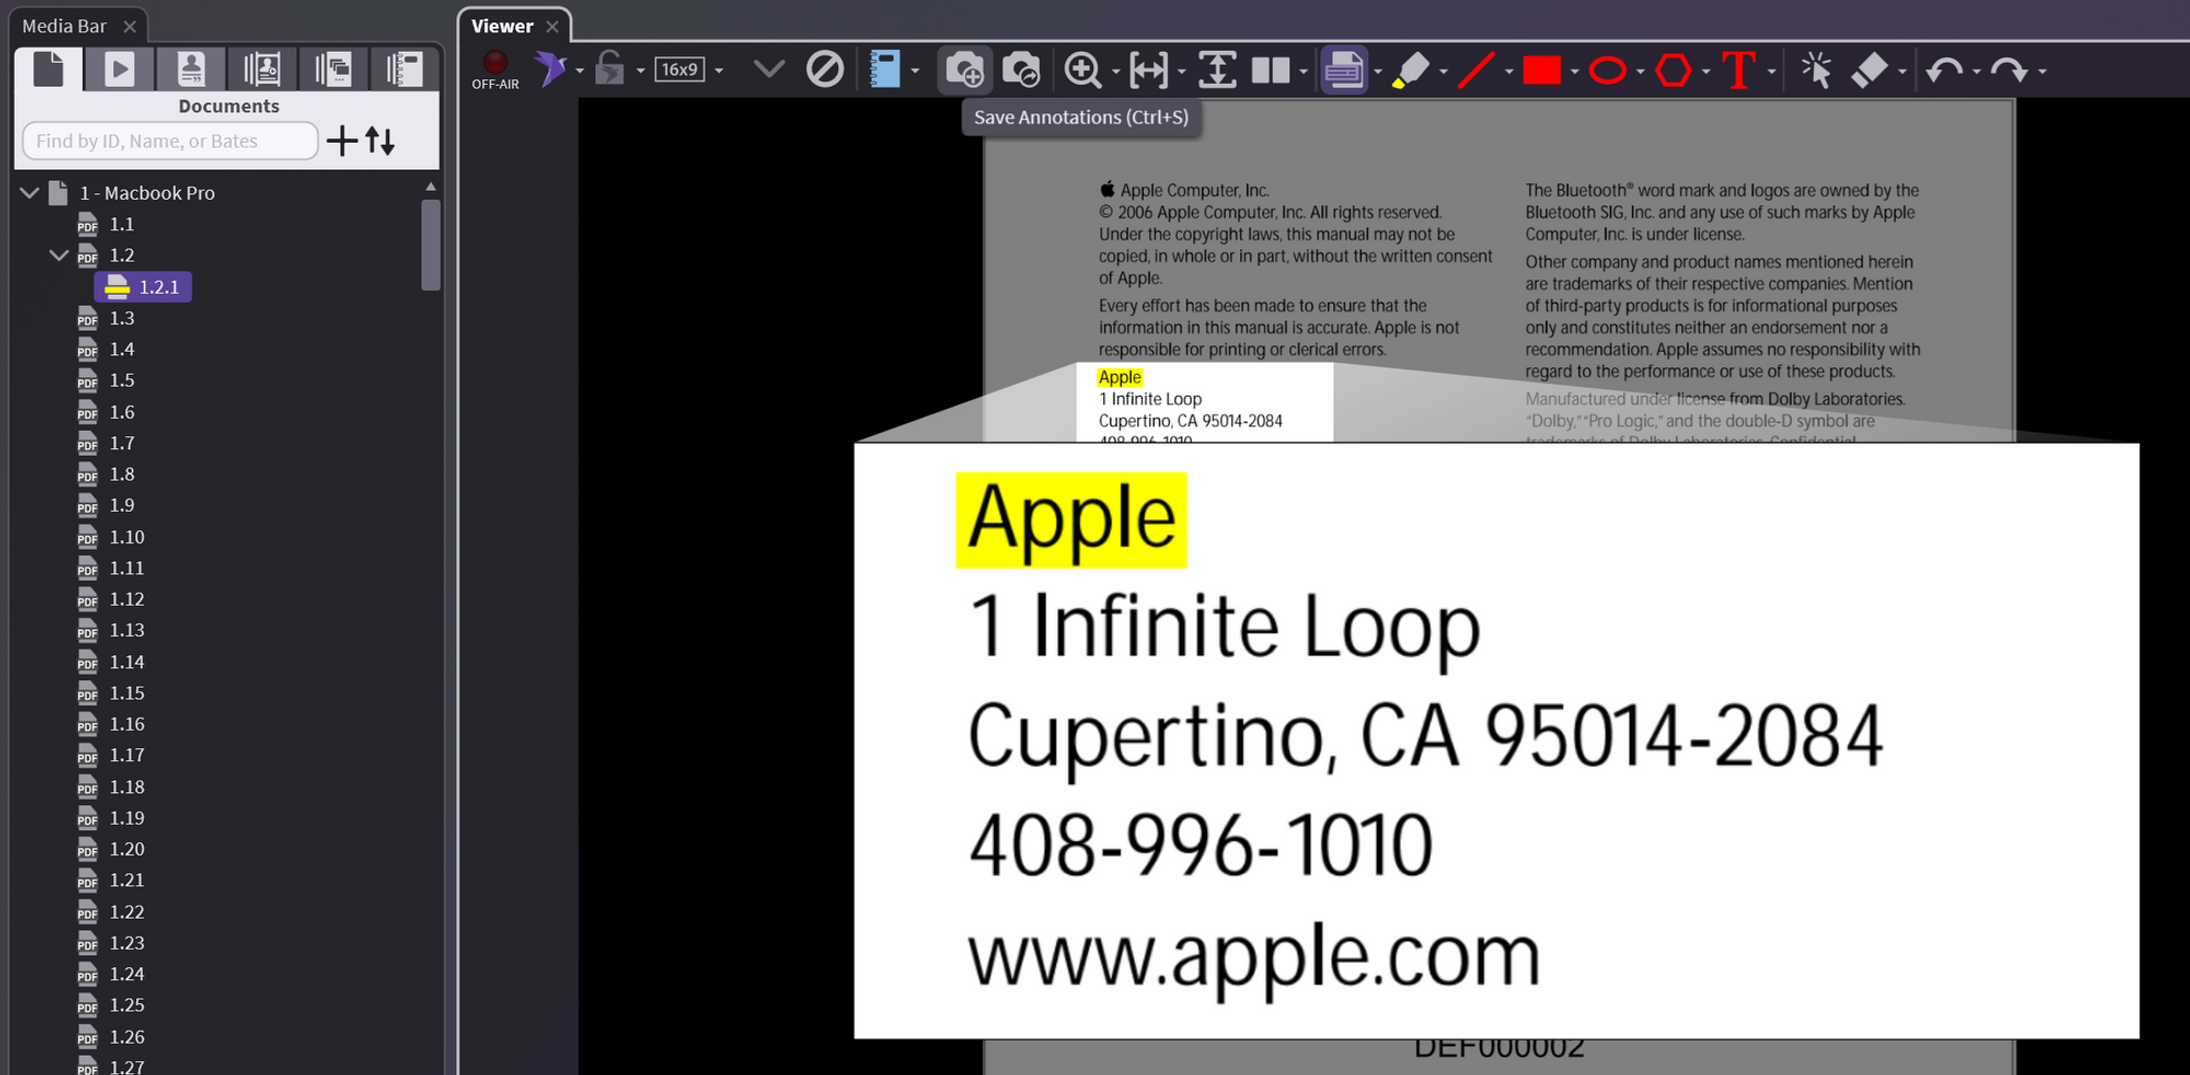Viewport: 2190px width, 1075px height.
Task: Switch to the Viewer tab
Action: pos(502,26)
